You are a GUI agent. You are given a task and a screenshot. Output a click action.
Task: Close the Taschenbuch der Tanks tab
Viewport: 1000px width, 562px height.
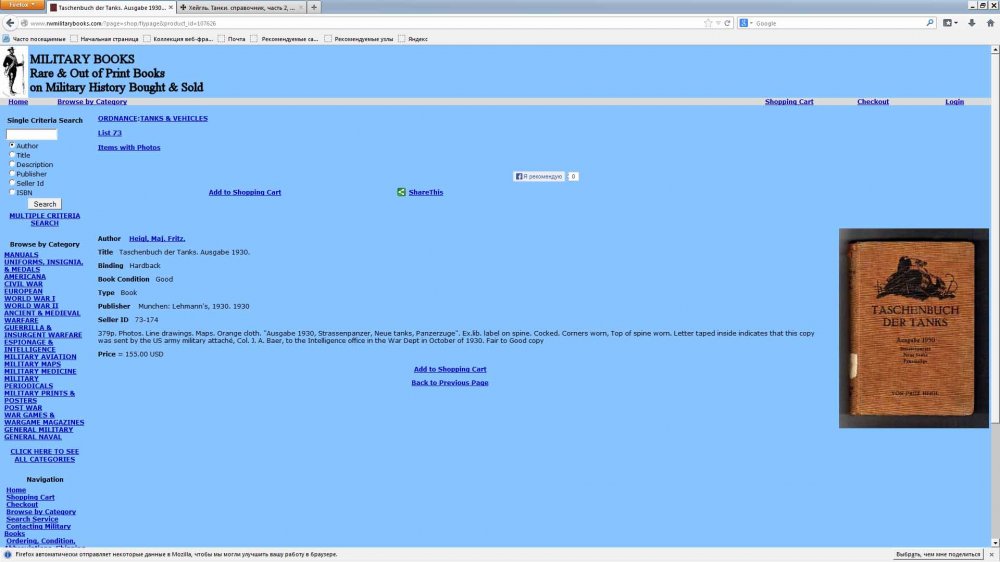click(x=171, y=8)
